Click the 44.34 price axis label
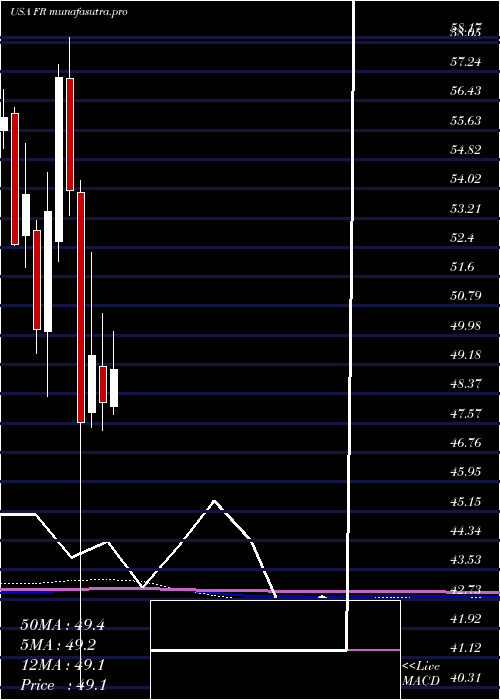This screenshot has width=500, height=700. coord(465,531)
